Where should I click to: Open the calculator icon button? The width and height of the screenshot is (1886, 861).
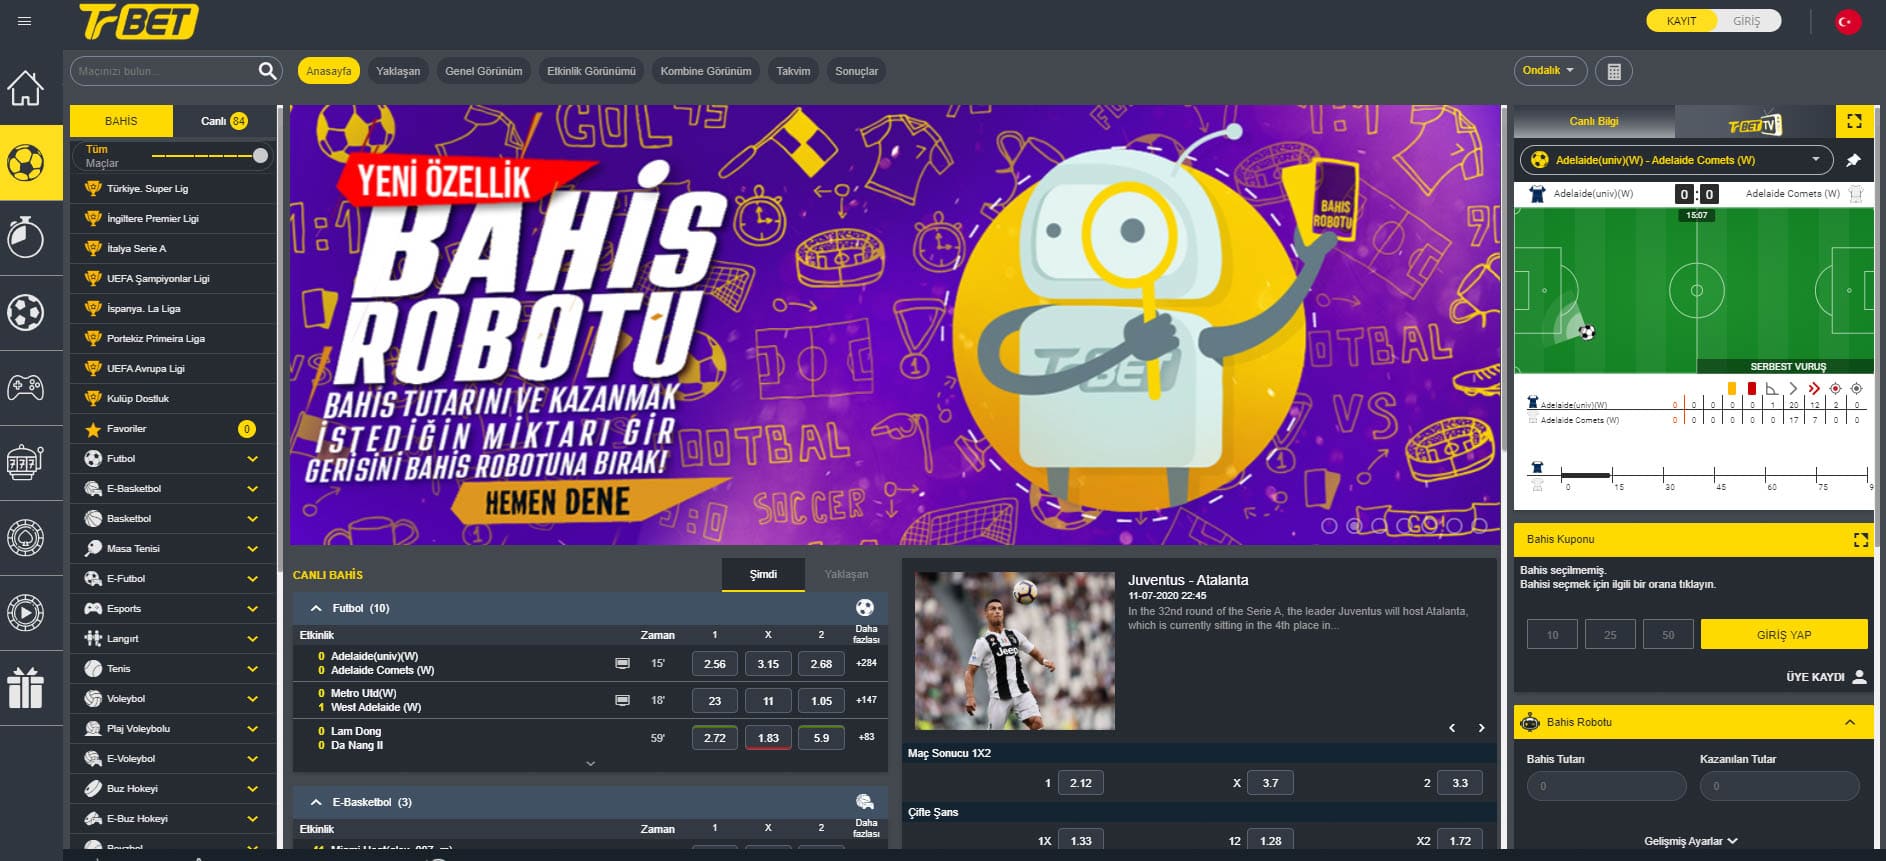tap(1613, 71)
